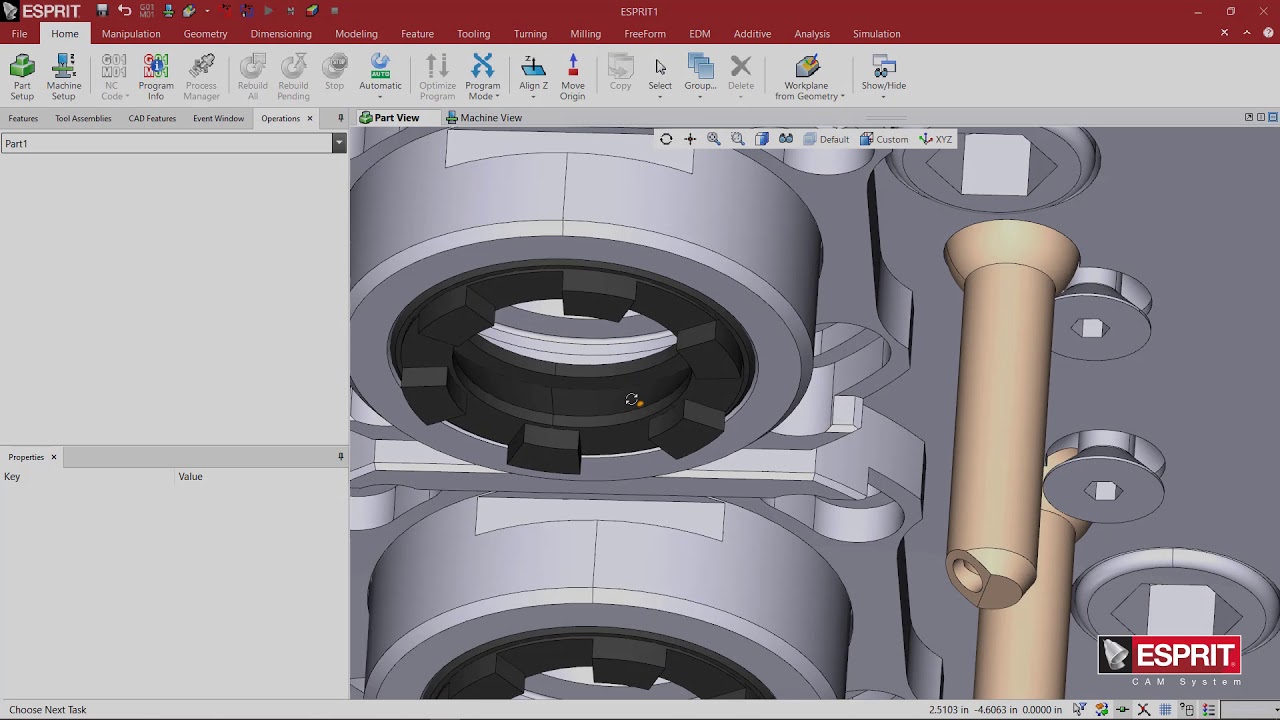Open the Tool Assemblies tab
The image size is (1280, 720).
click(x=83, y=118)
